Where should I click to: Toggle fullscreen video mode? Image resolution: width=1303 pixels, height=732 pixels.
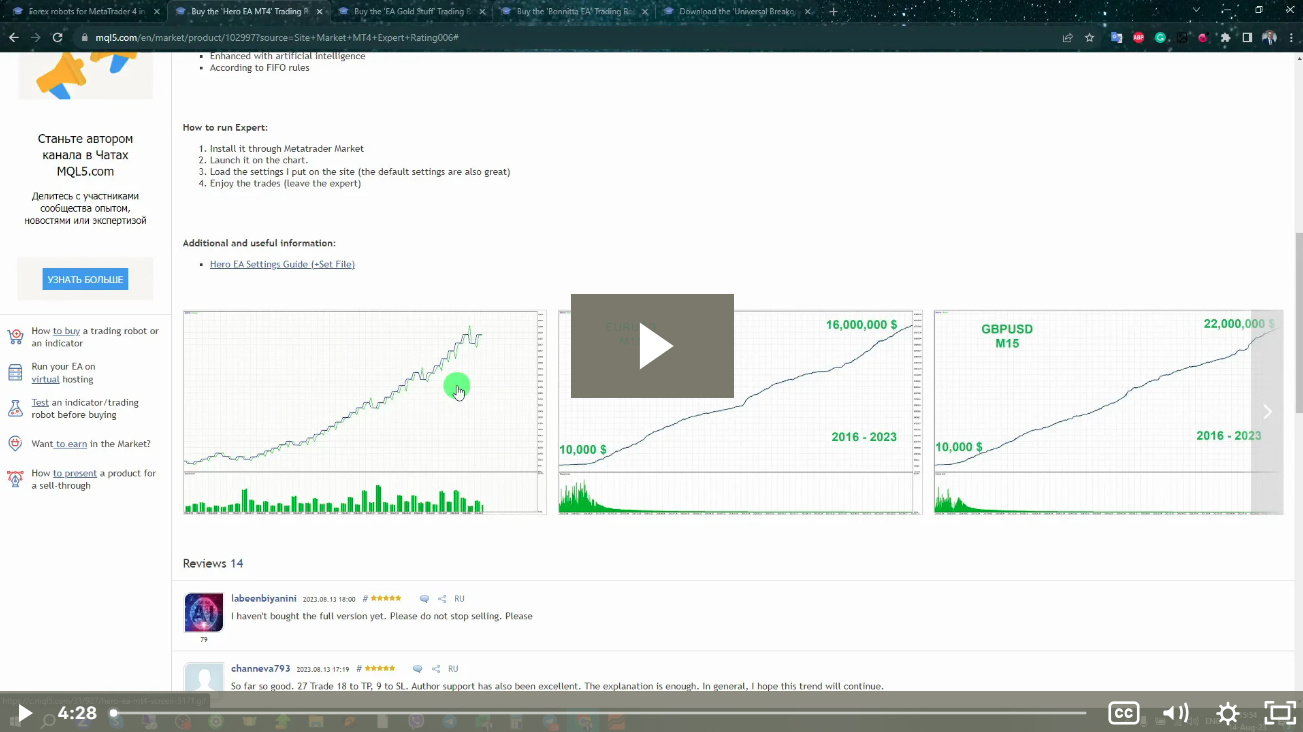[x=1279, y=713]
